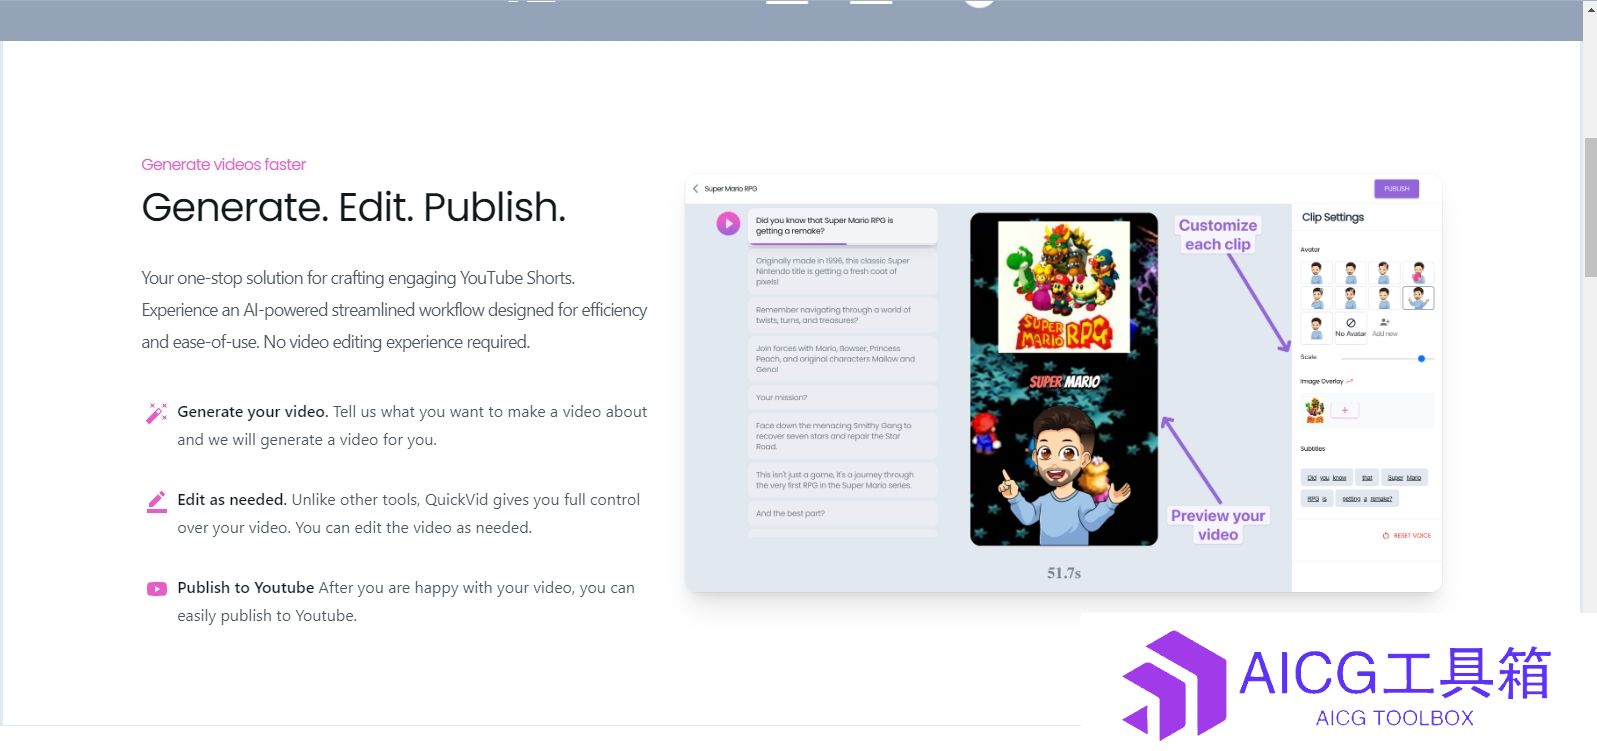
Task: Go back using the arrow beside Super Mario RPG
Action: [696, 188]
